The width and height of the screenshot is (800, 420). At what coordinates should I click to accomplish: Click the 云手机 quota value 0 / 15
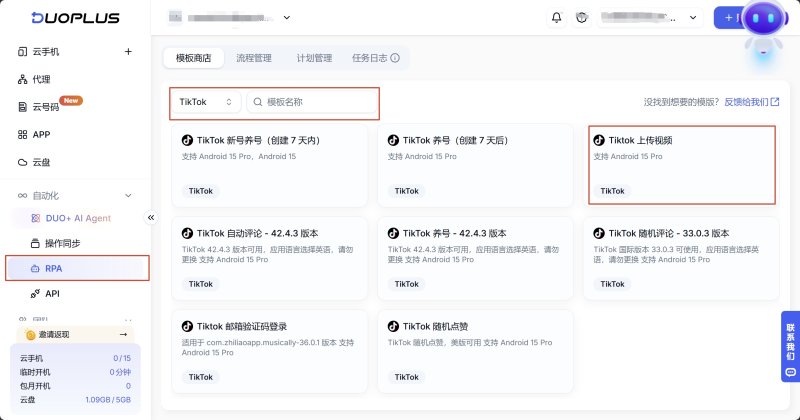point(122,358)
